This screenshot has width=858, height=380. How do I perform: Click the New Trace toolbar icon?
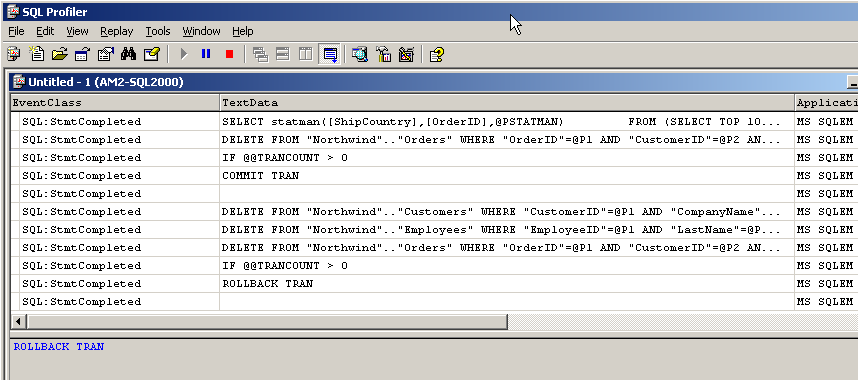13,54
